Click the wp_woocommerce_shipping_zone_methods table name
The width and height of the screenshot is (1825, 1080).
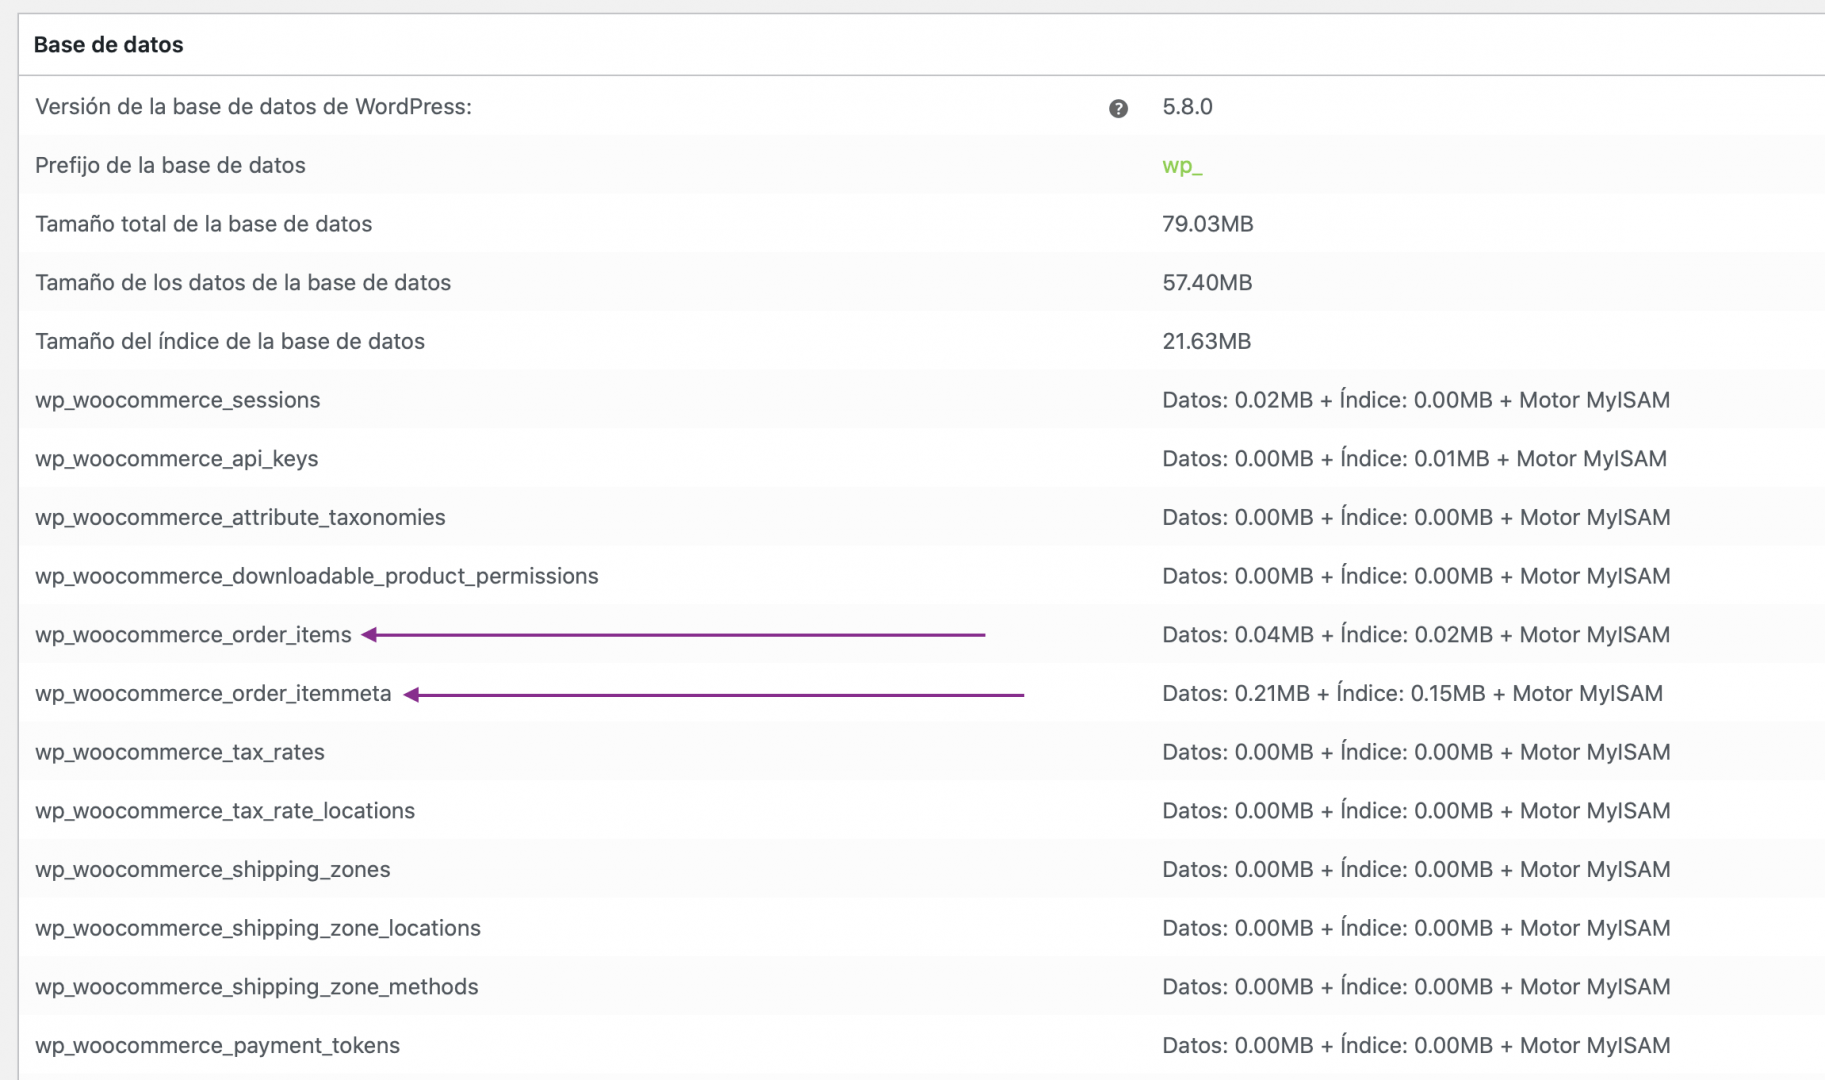pos(257,987)
